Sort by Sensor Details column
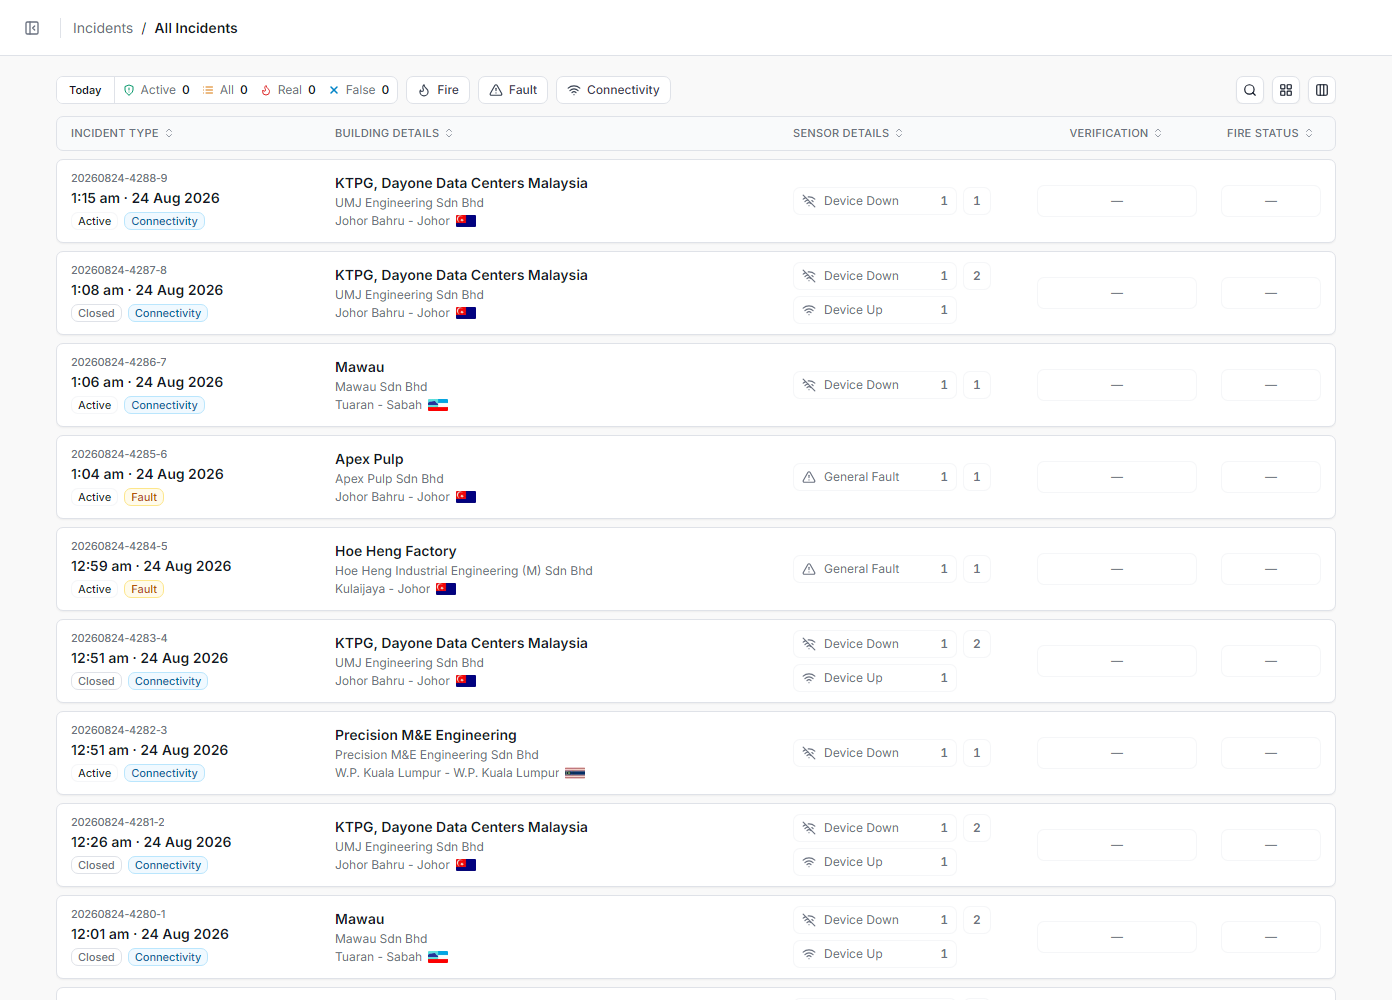The width and height of the screenshot is (1392, 1000). point(848,133)
